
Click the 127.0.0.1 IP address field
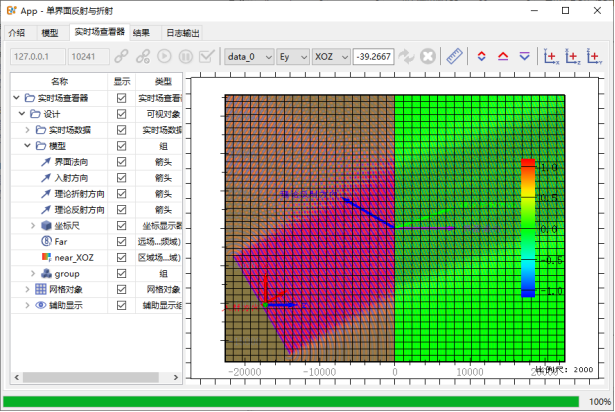click(38, 57)
